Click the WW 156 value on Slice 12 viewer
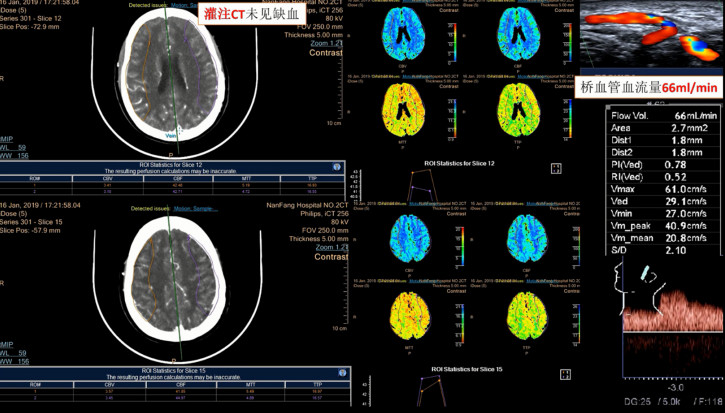The height and width of the screenshot is (413, 725). point(14,156)
